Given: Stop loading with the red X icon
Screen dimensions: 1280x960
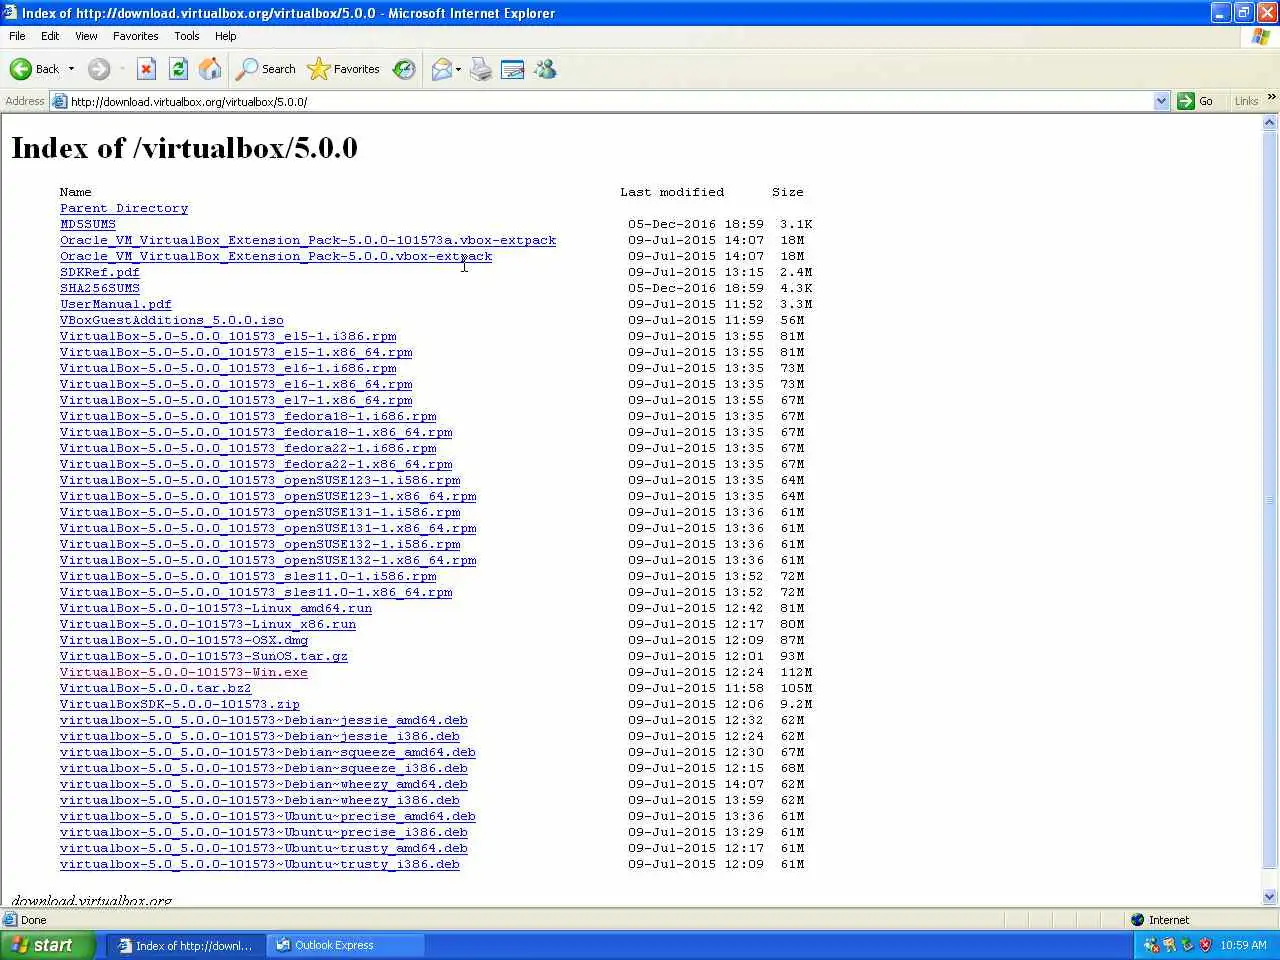Looking at the screenshot, I should [146, 69].
